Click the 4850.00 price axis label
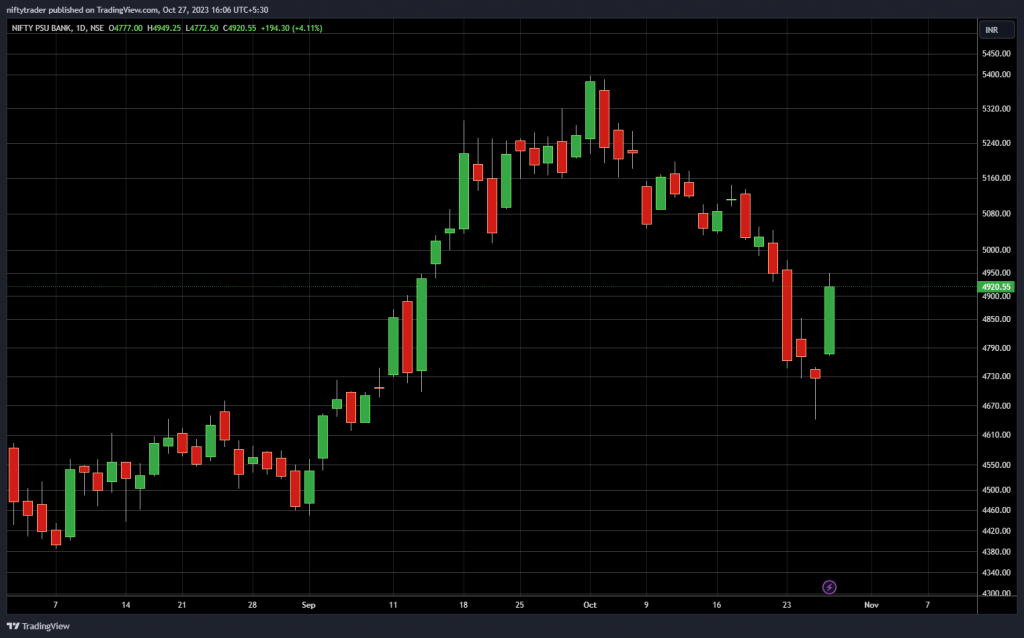1024x638 pixels. click(996, 319)
